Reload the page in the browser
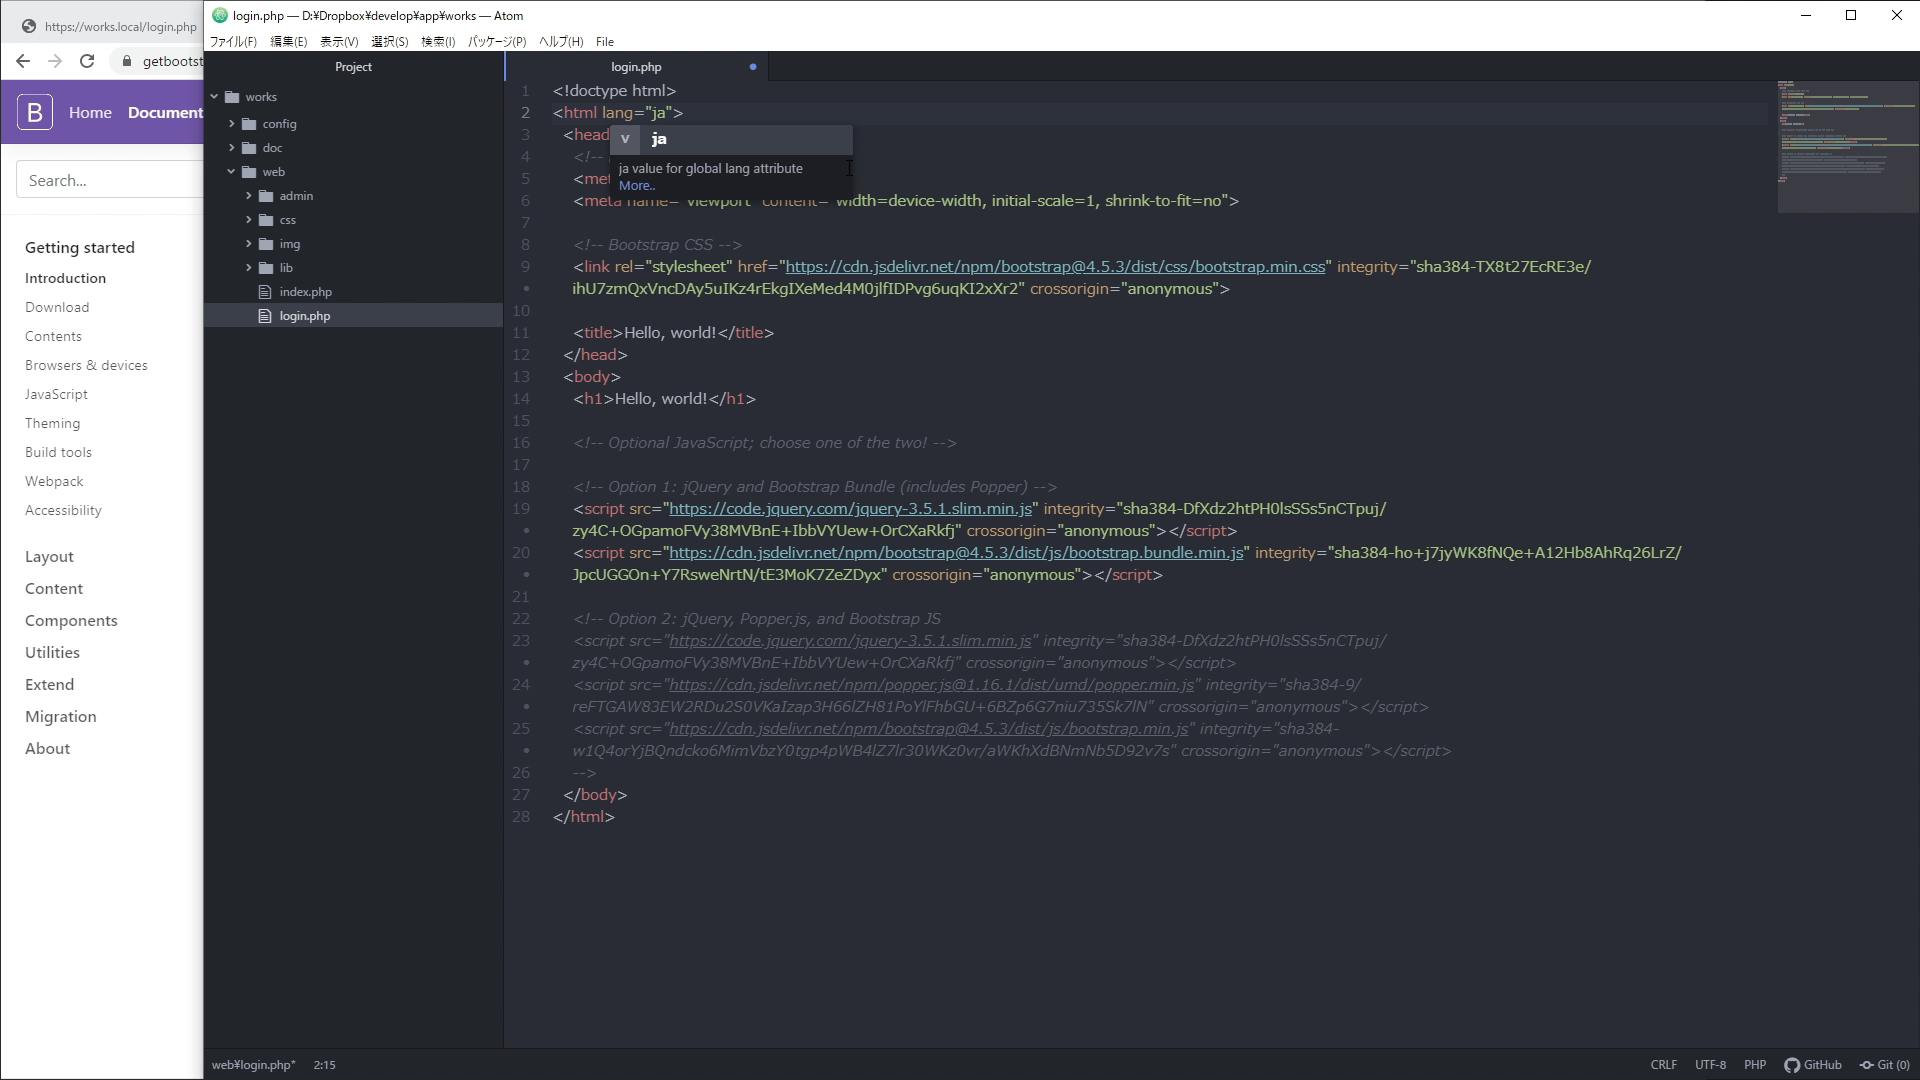 pos(87,61)
